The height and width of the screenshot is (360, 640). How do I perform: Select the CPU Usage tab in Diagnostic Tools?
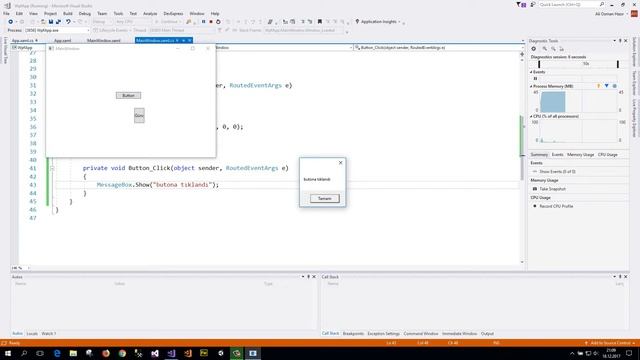607,155
